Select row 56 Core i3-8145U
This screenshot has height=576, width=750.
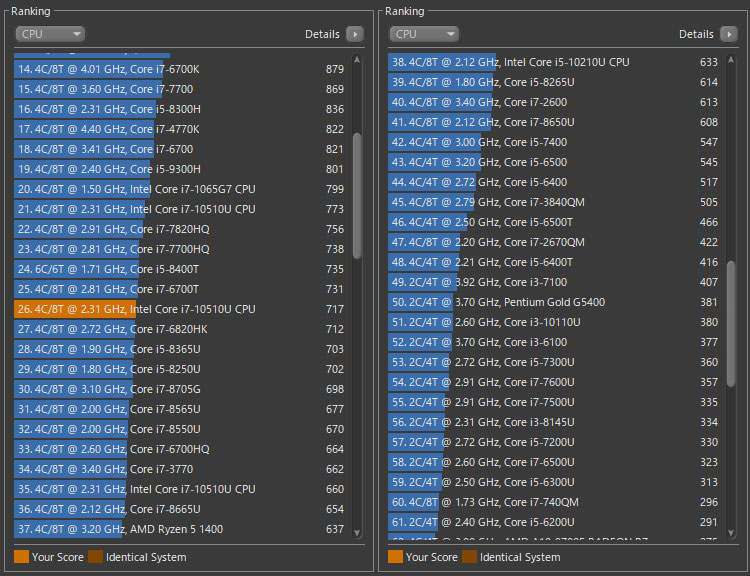tap(555, 422)
